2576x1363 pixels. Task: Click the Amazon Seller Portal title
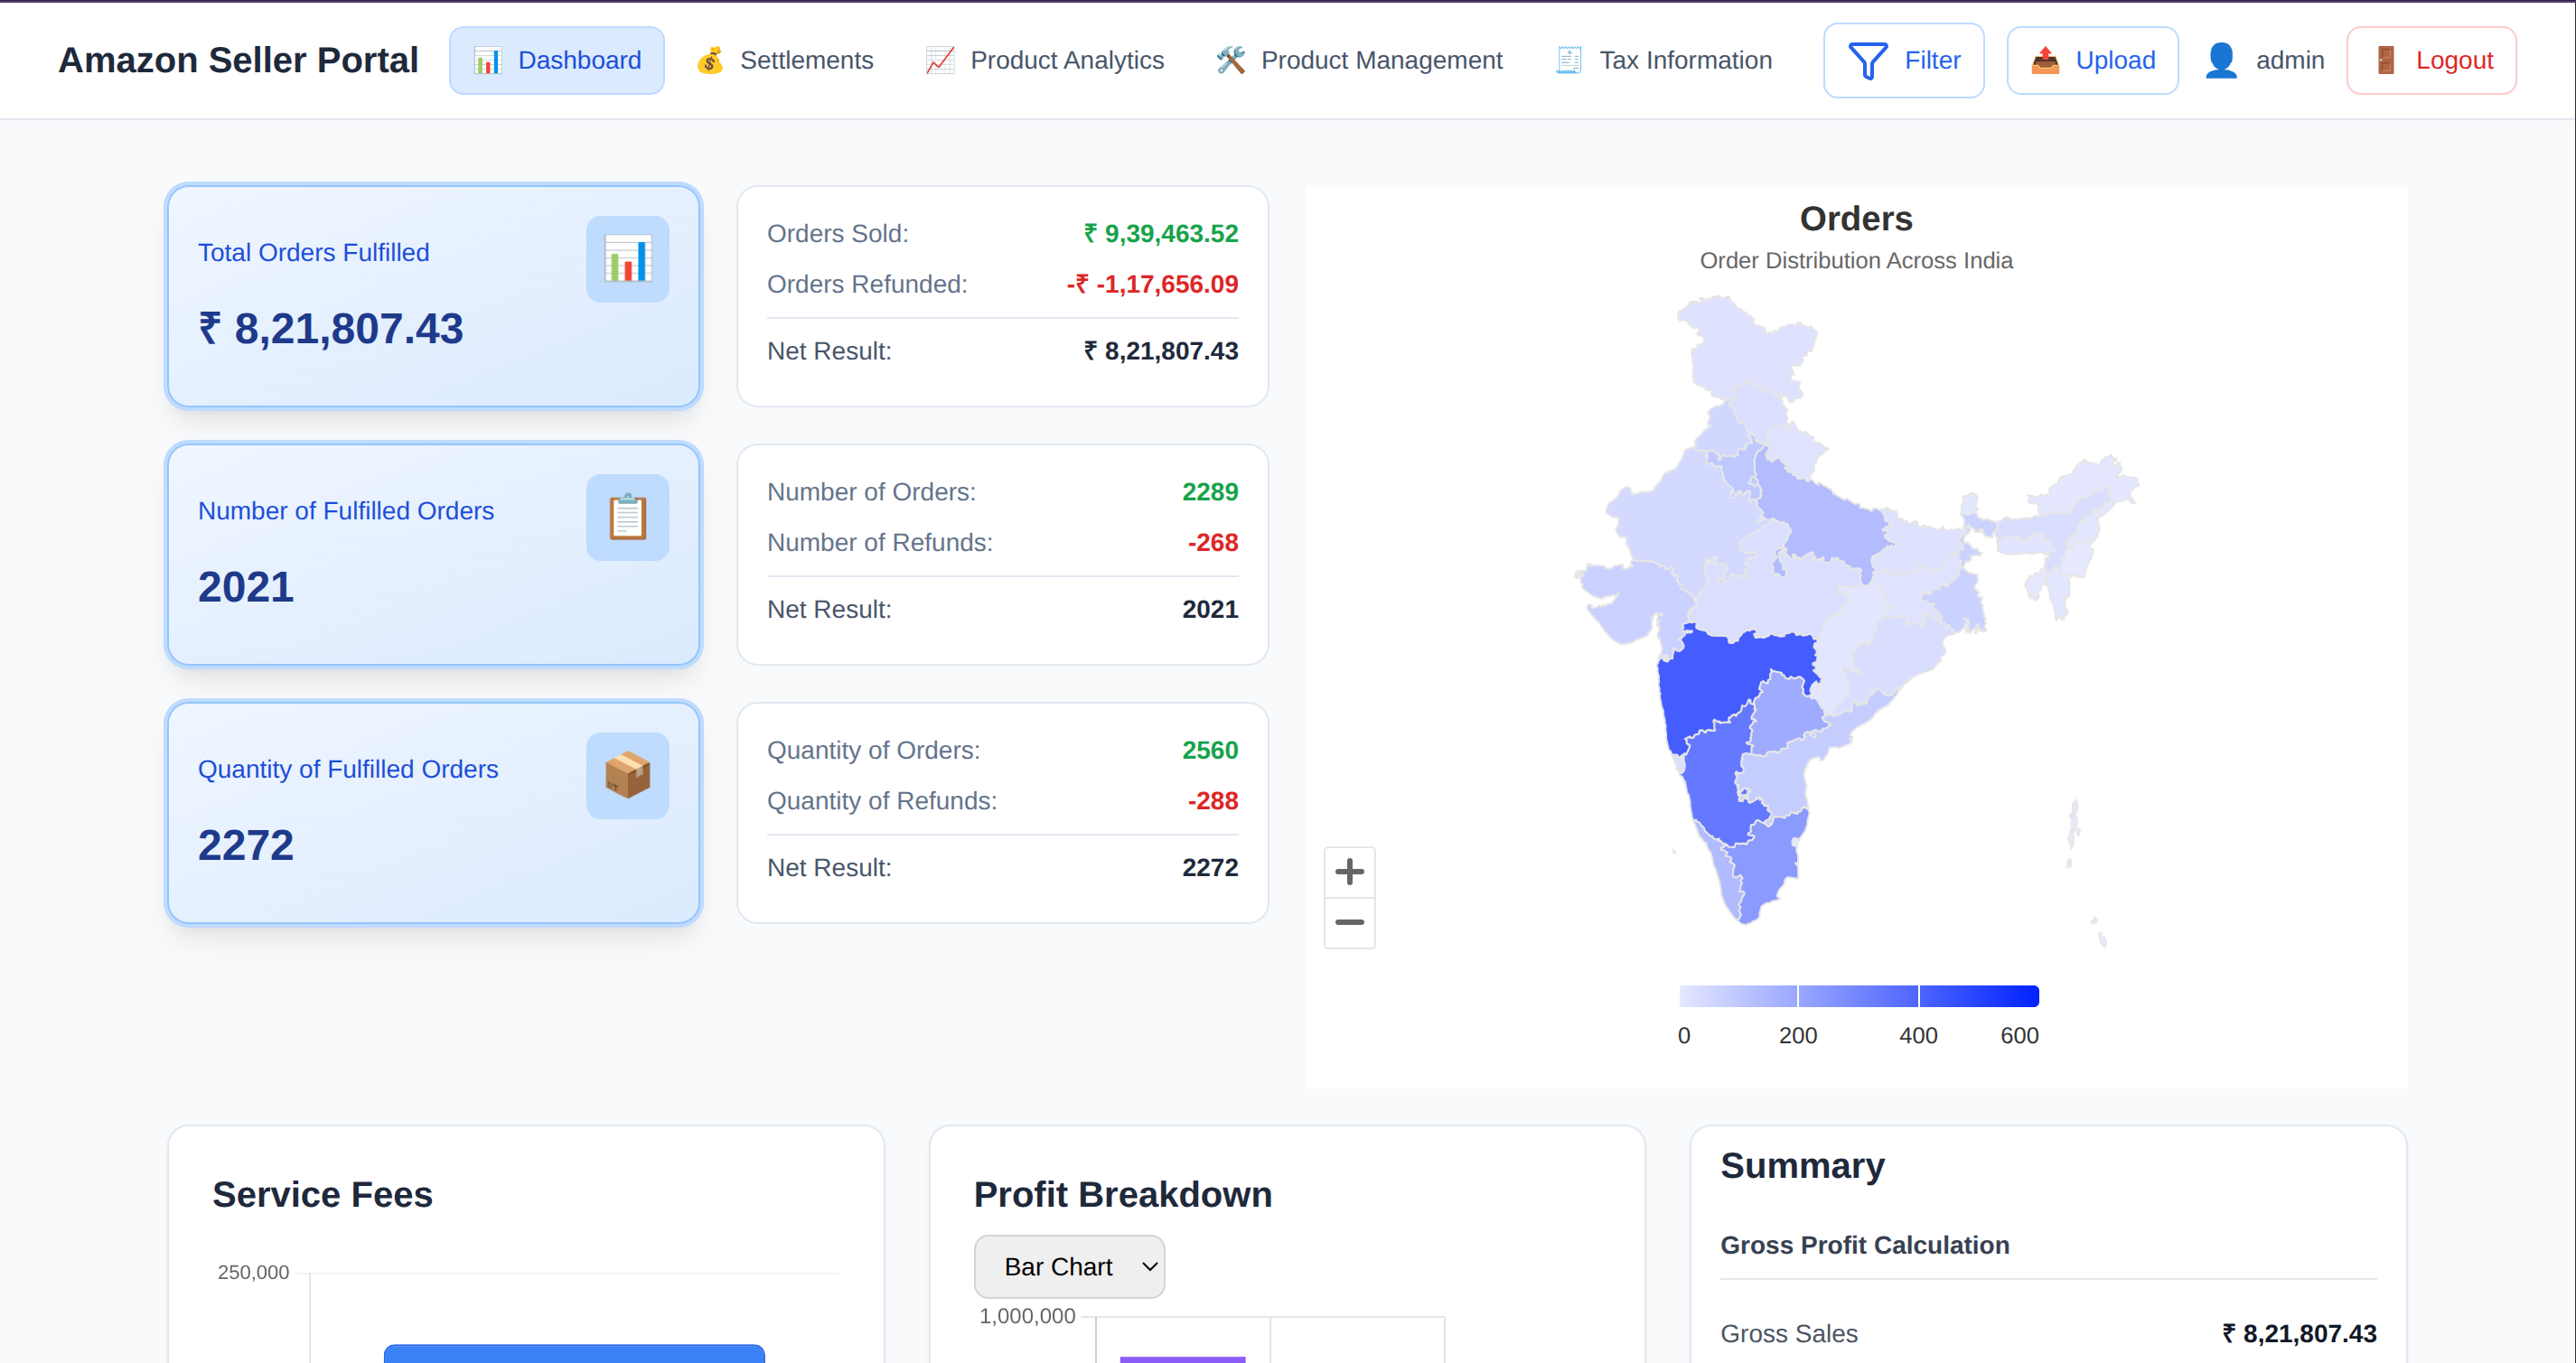[238, 60]
